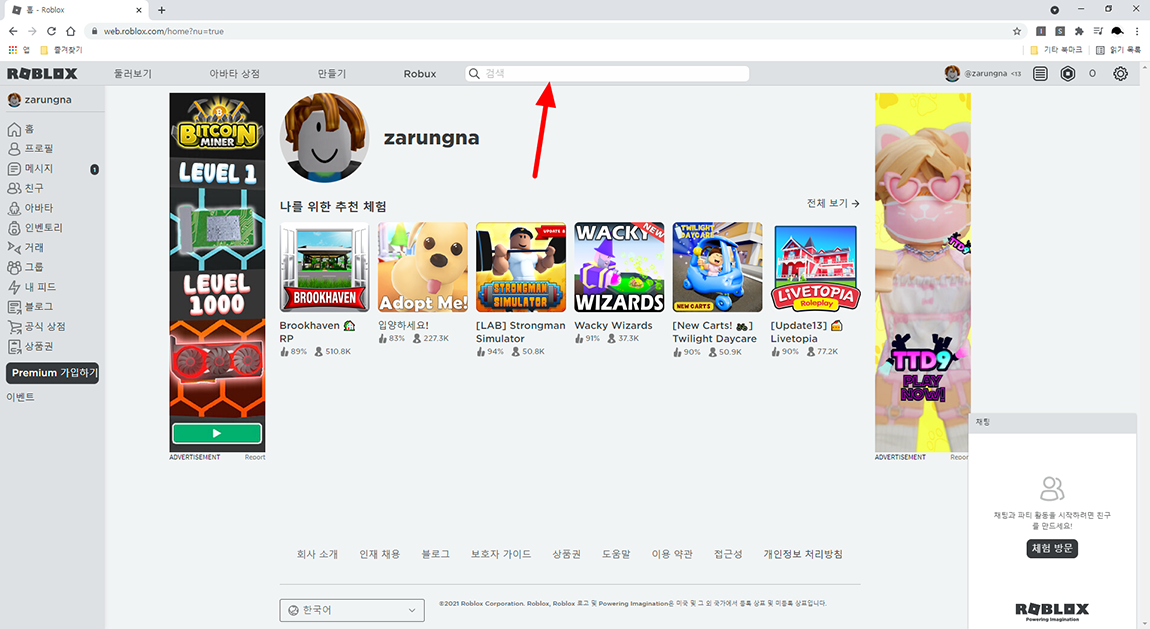
Task: Click the 채팅 chat panel header
Action: click(1052, 422)
